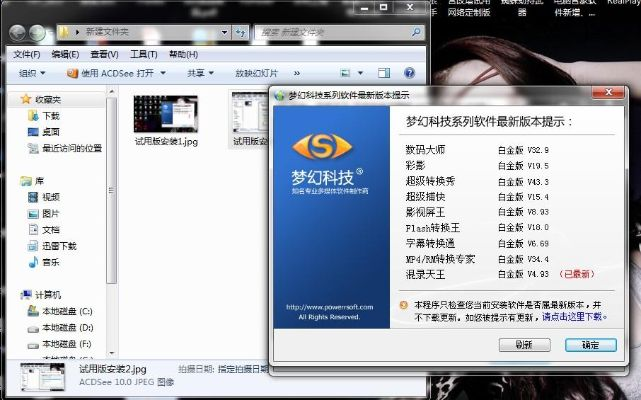This screenshot has width=641, height=400.
Task: Click the 混录天王 version row
Action: point(477,274)
